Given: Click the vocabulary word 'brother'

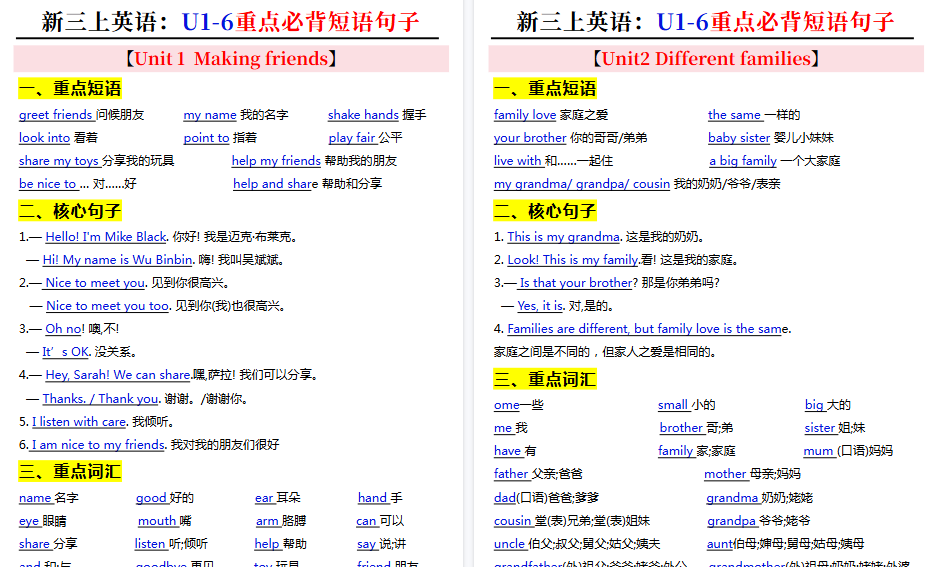Looking at the screenshot, I should pyautogui.click(x=681, y=428).
